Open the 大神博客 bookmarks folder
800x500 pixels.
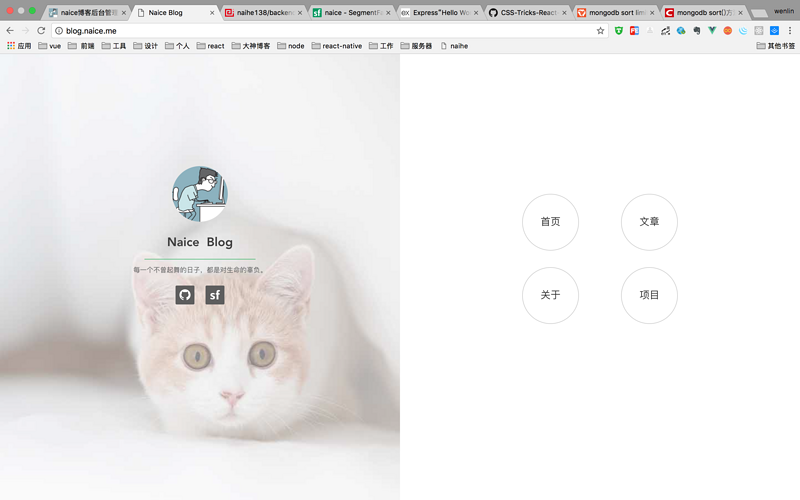click(x=251, y=46)
